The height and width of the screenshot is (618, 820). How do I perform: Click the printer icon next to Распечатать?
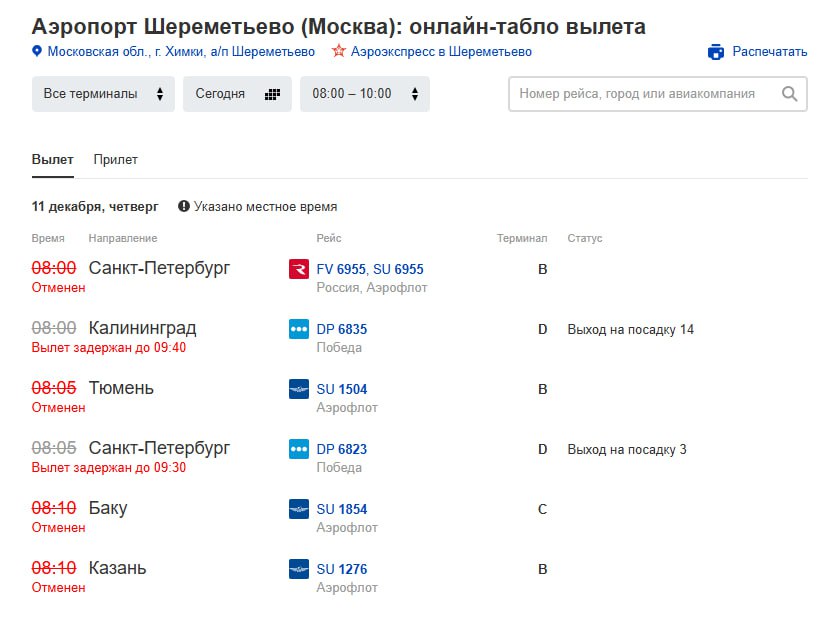[715, 52]
